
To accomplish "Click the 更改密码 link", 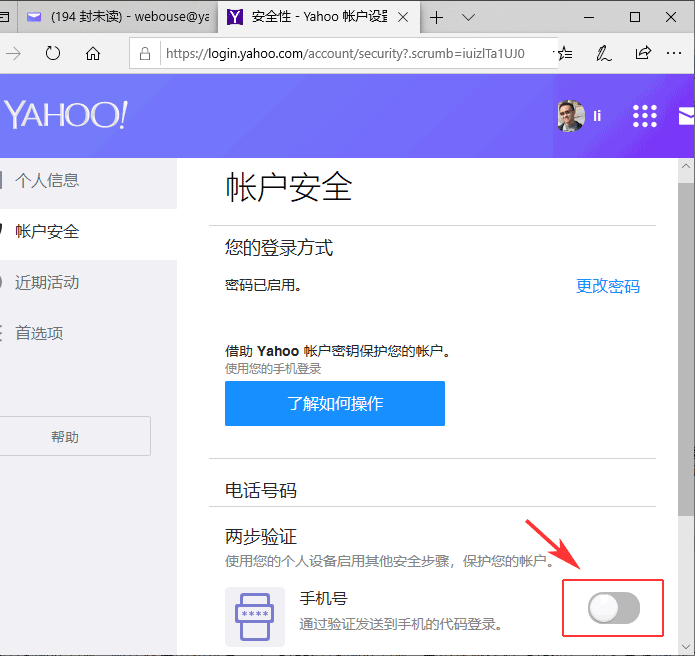I will coord(608,286).
